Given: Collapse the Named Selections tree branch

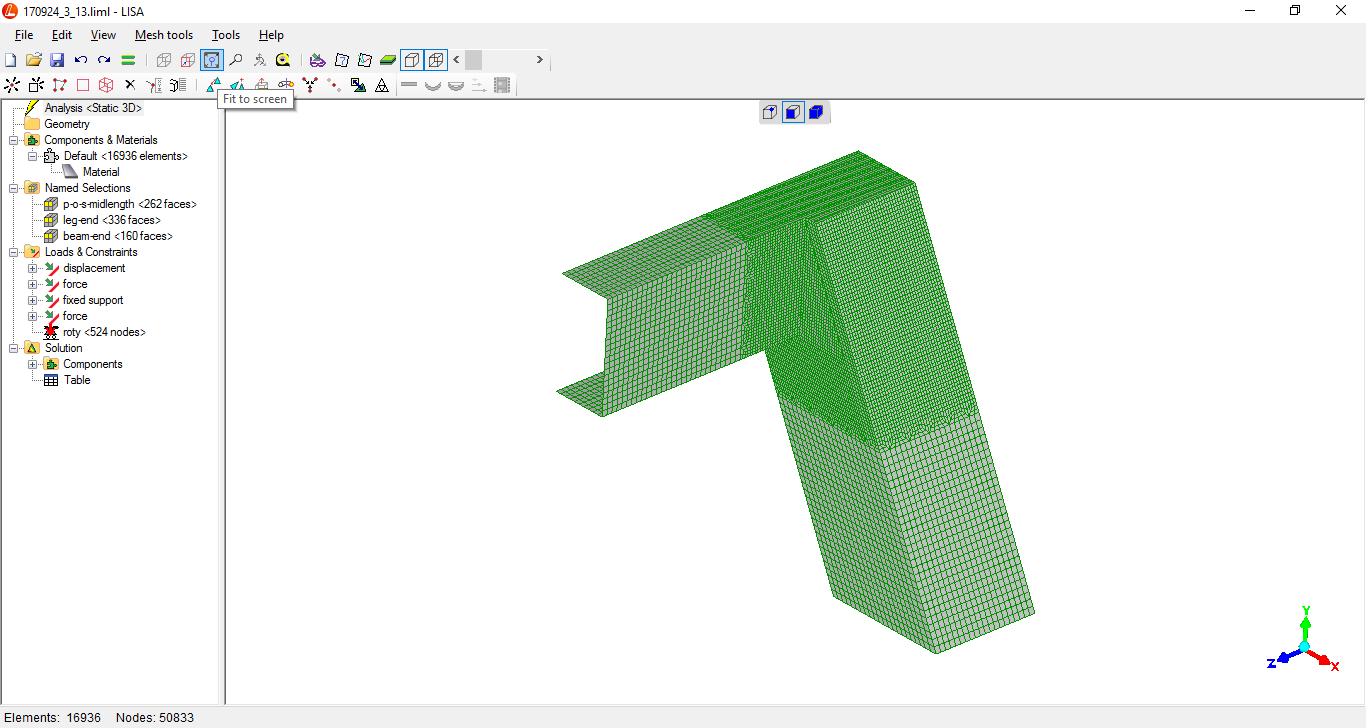Looking at the screenshot, I should click(x=14, y=188).
